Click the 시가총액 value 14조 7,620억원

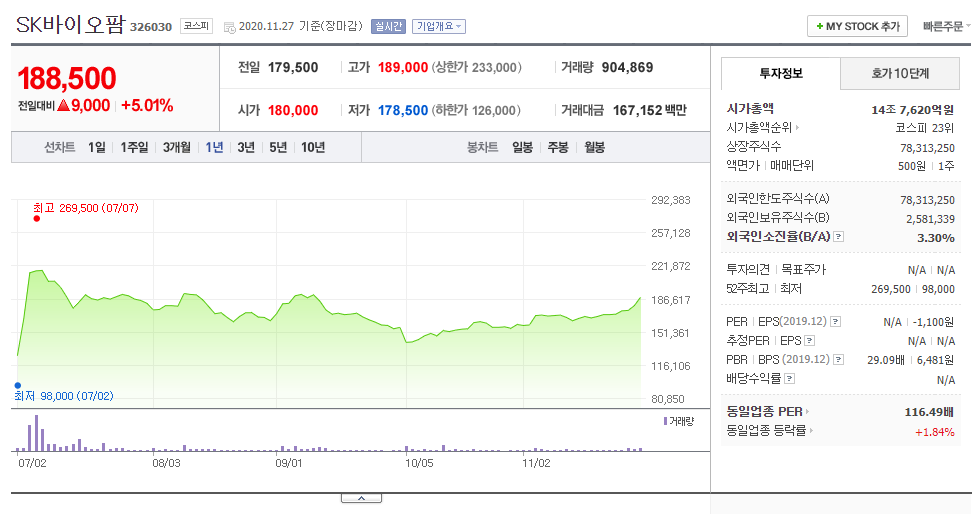(913, 110)
